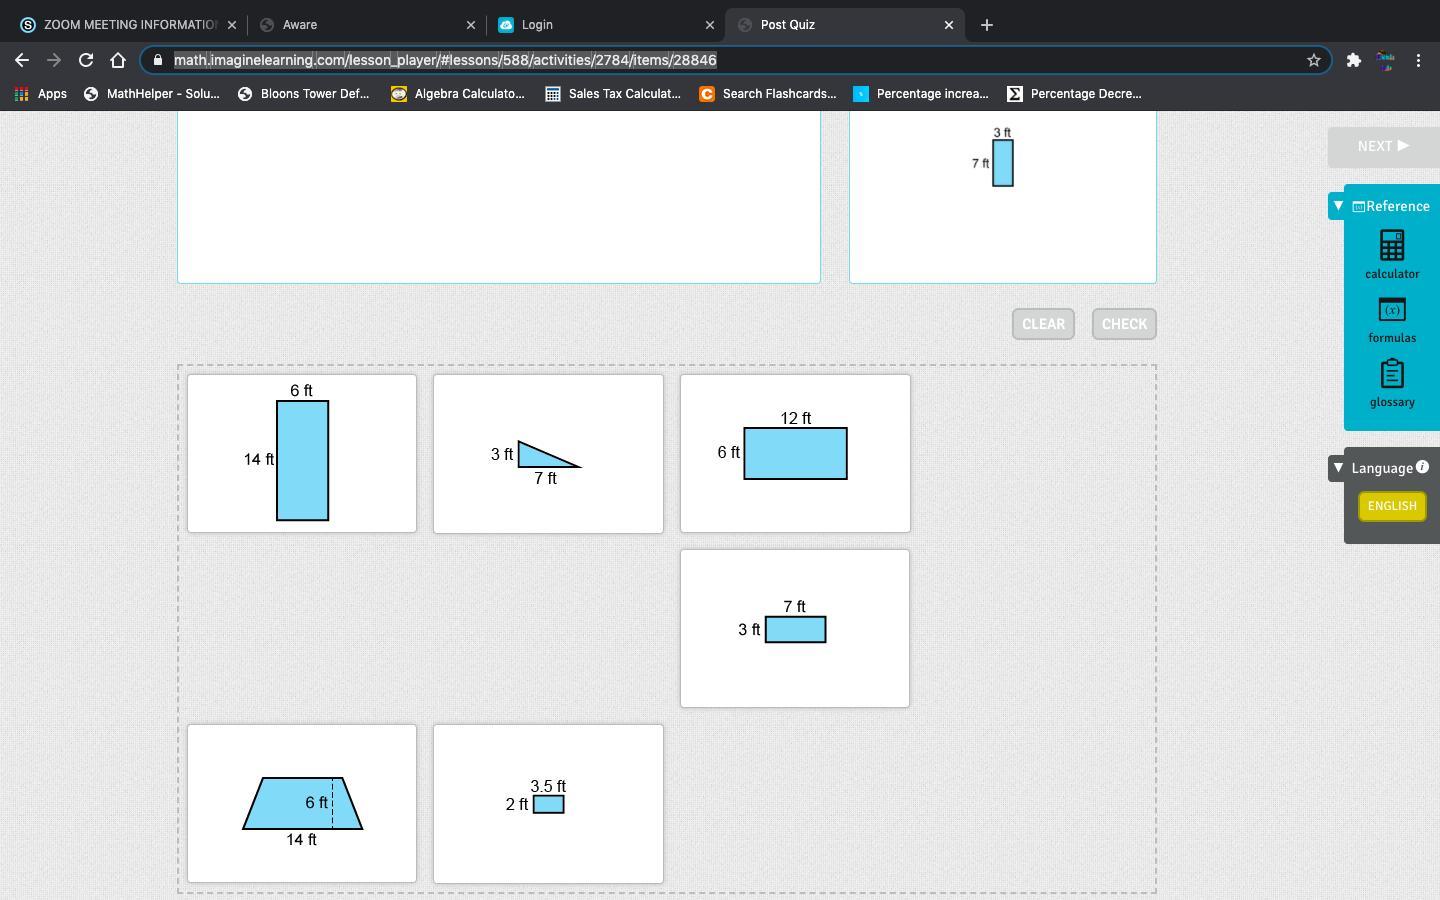Viewport: 1440px width, 900px height.
Task: Select the 6 ft by 14 ft rectangle card
Action: 302,454
